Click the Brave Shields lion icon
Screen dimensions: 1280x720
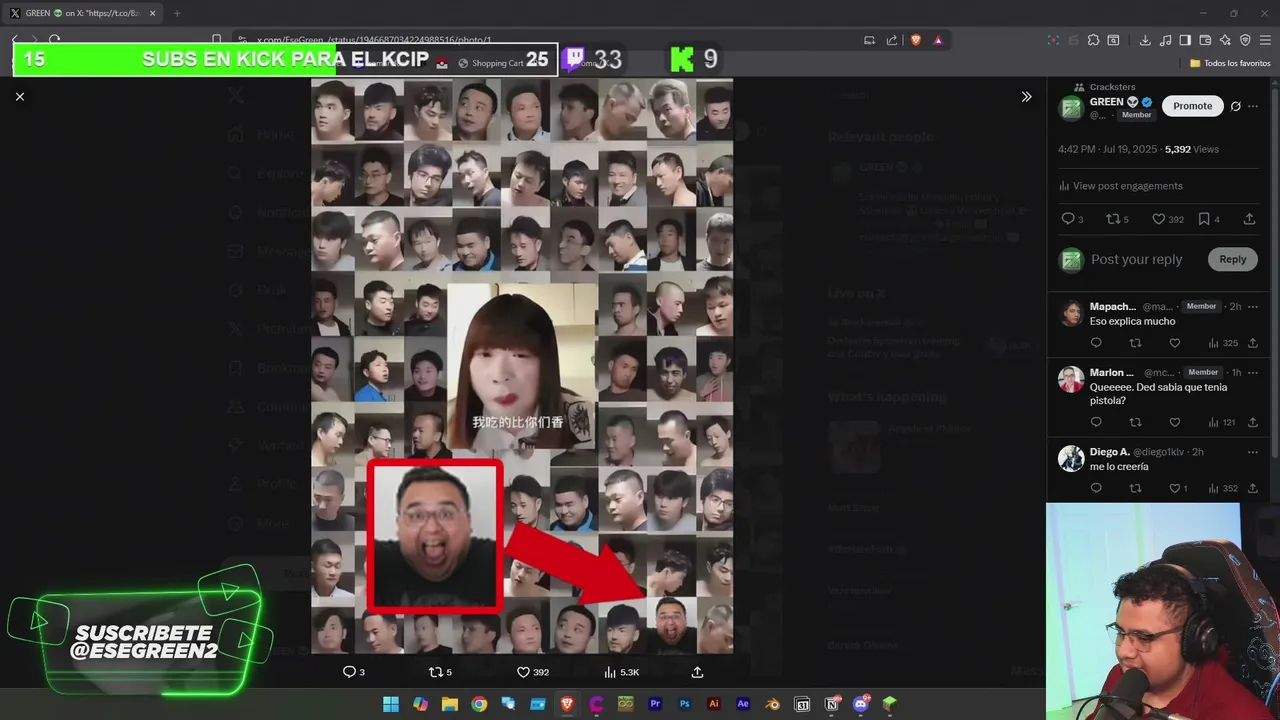tap(915, 40)
